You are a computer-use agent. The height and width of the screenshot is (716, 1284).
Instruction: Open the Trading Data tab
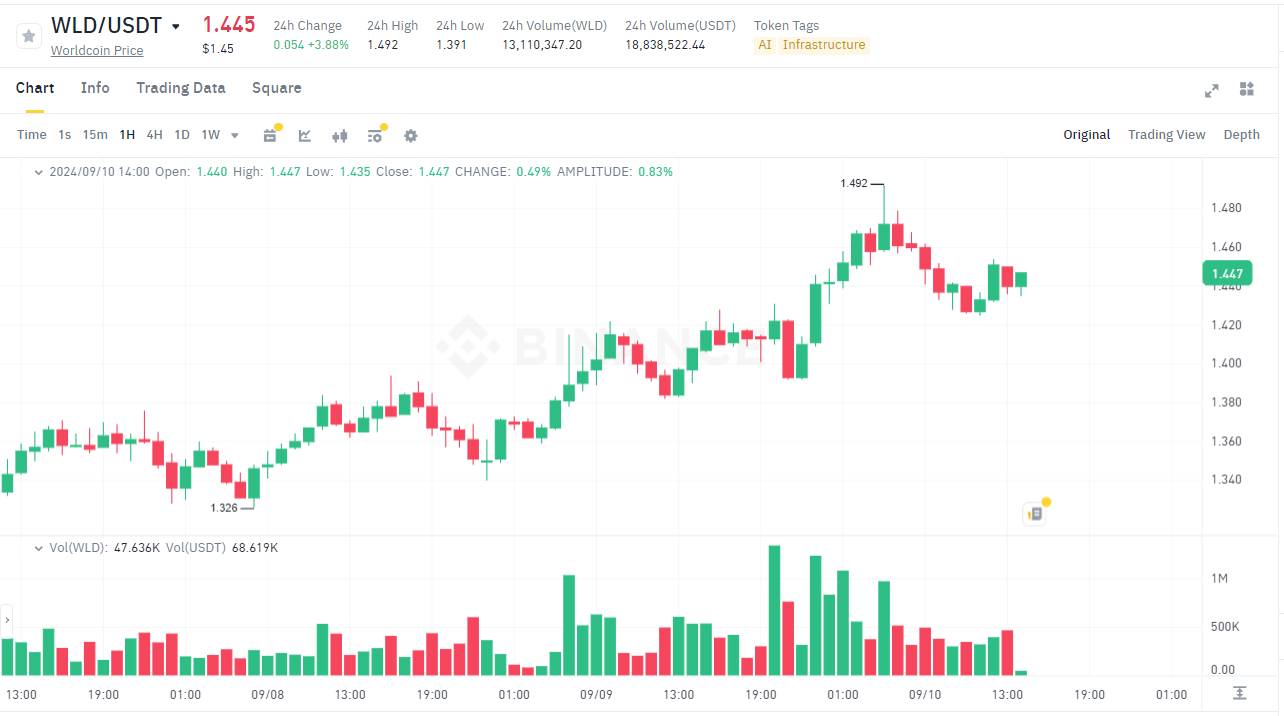(x=181, y=88)
